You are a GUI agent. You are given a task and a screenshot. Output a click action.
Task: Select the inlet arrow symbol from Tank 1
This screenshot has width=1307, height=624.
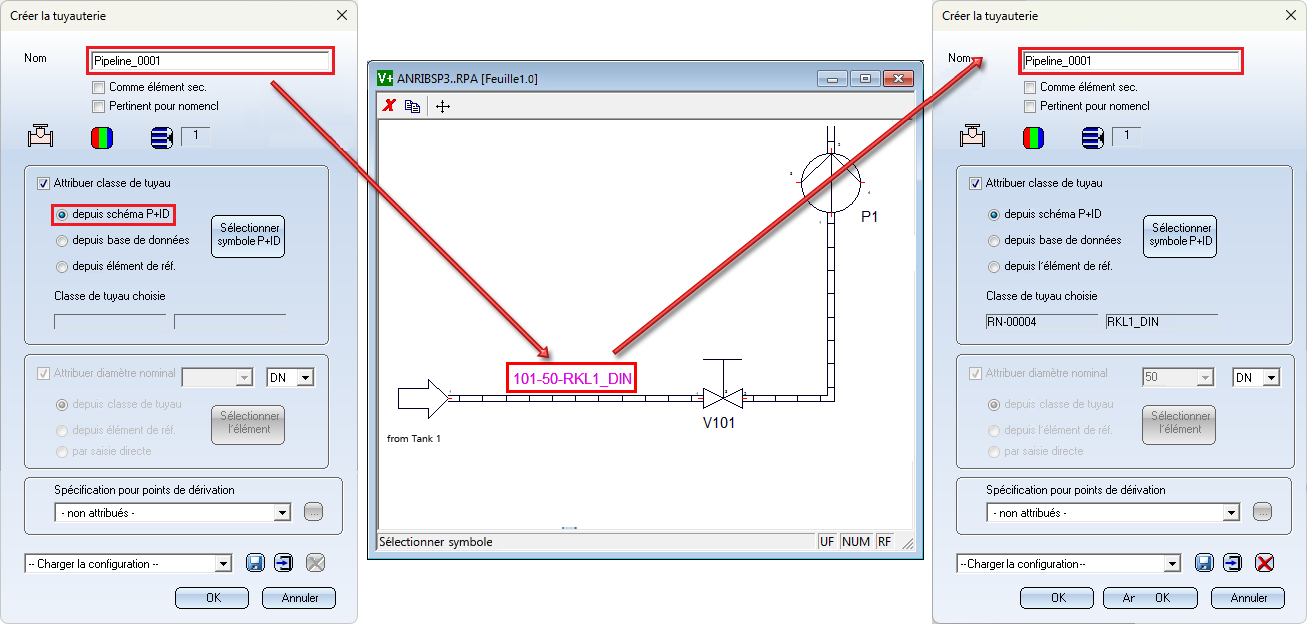click(x=421, y=398)
